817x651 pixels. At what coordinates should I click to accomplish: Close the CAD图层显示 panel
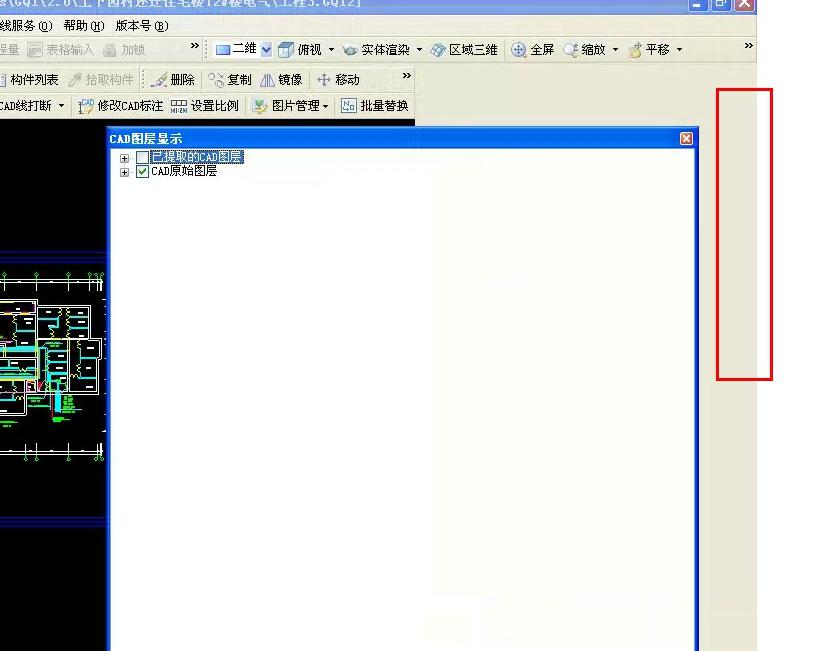(686, 138)
